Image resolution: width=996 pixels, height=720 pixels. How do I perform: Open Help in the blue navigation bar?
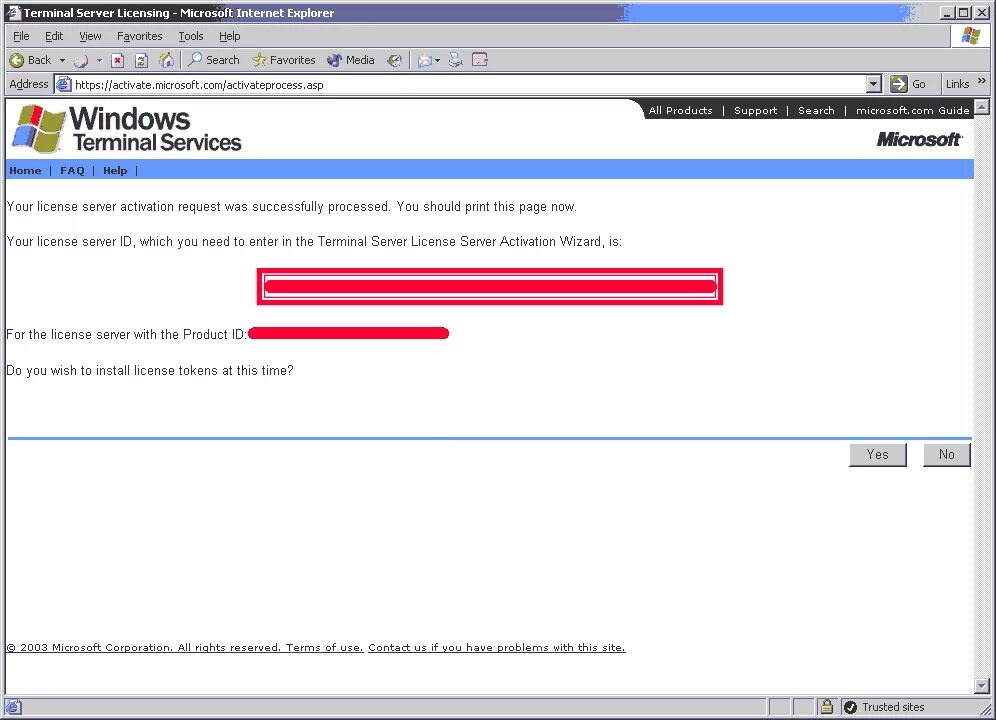pyautogui.click(x=115, y=170)
